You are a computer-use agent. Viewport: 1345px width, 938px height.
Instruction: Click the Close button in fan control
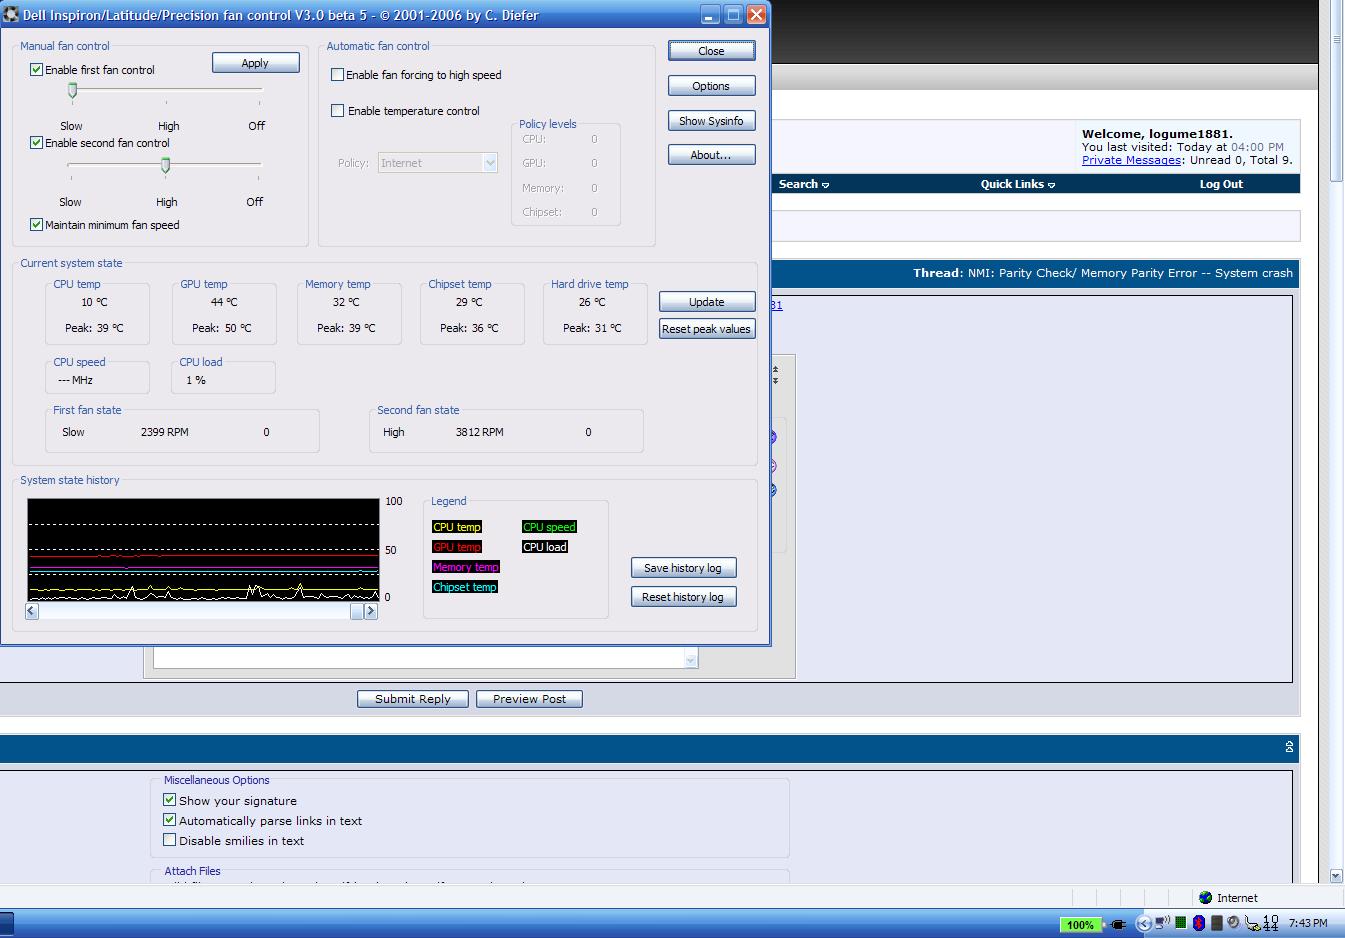point(711,51)
